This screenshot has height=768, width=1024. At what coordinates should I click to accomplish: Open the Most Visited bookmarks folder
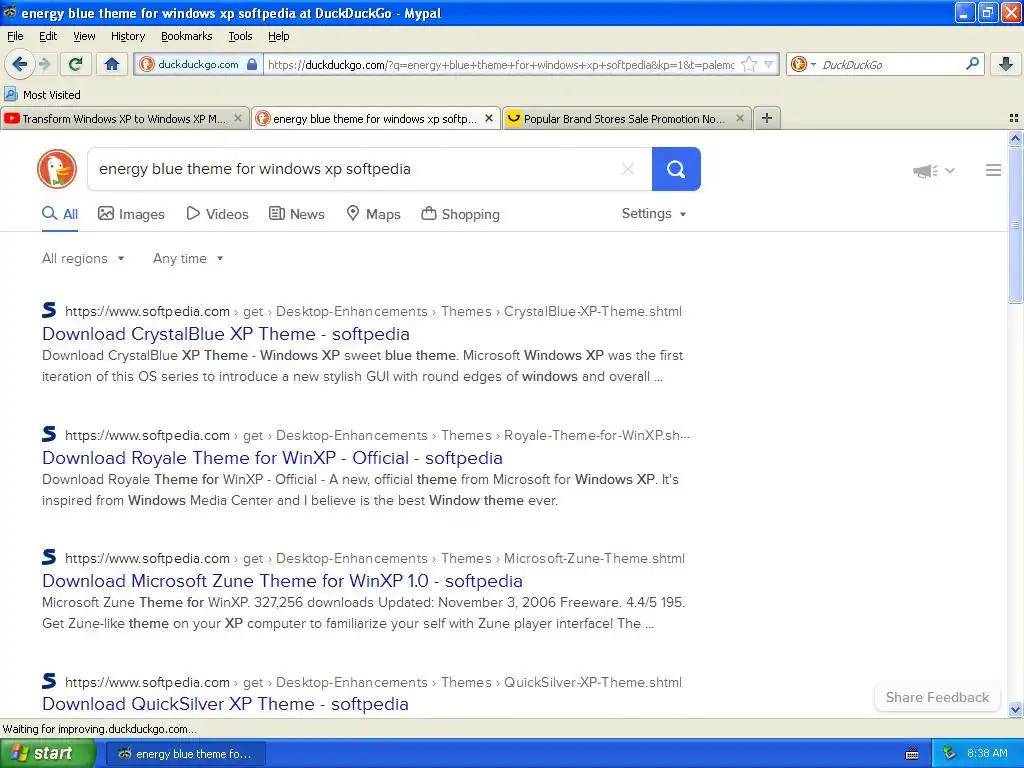tap(42, 95)
